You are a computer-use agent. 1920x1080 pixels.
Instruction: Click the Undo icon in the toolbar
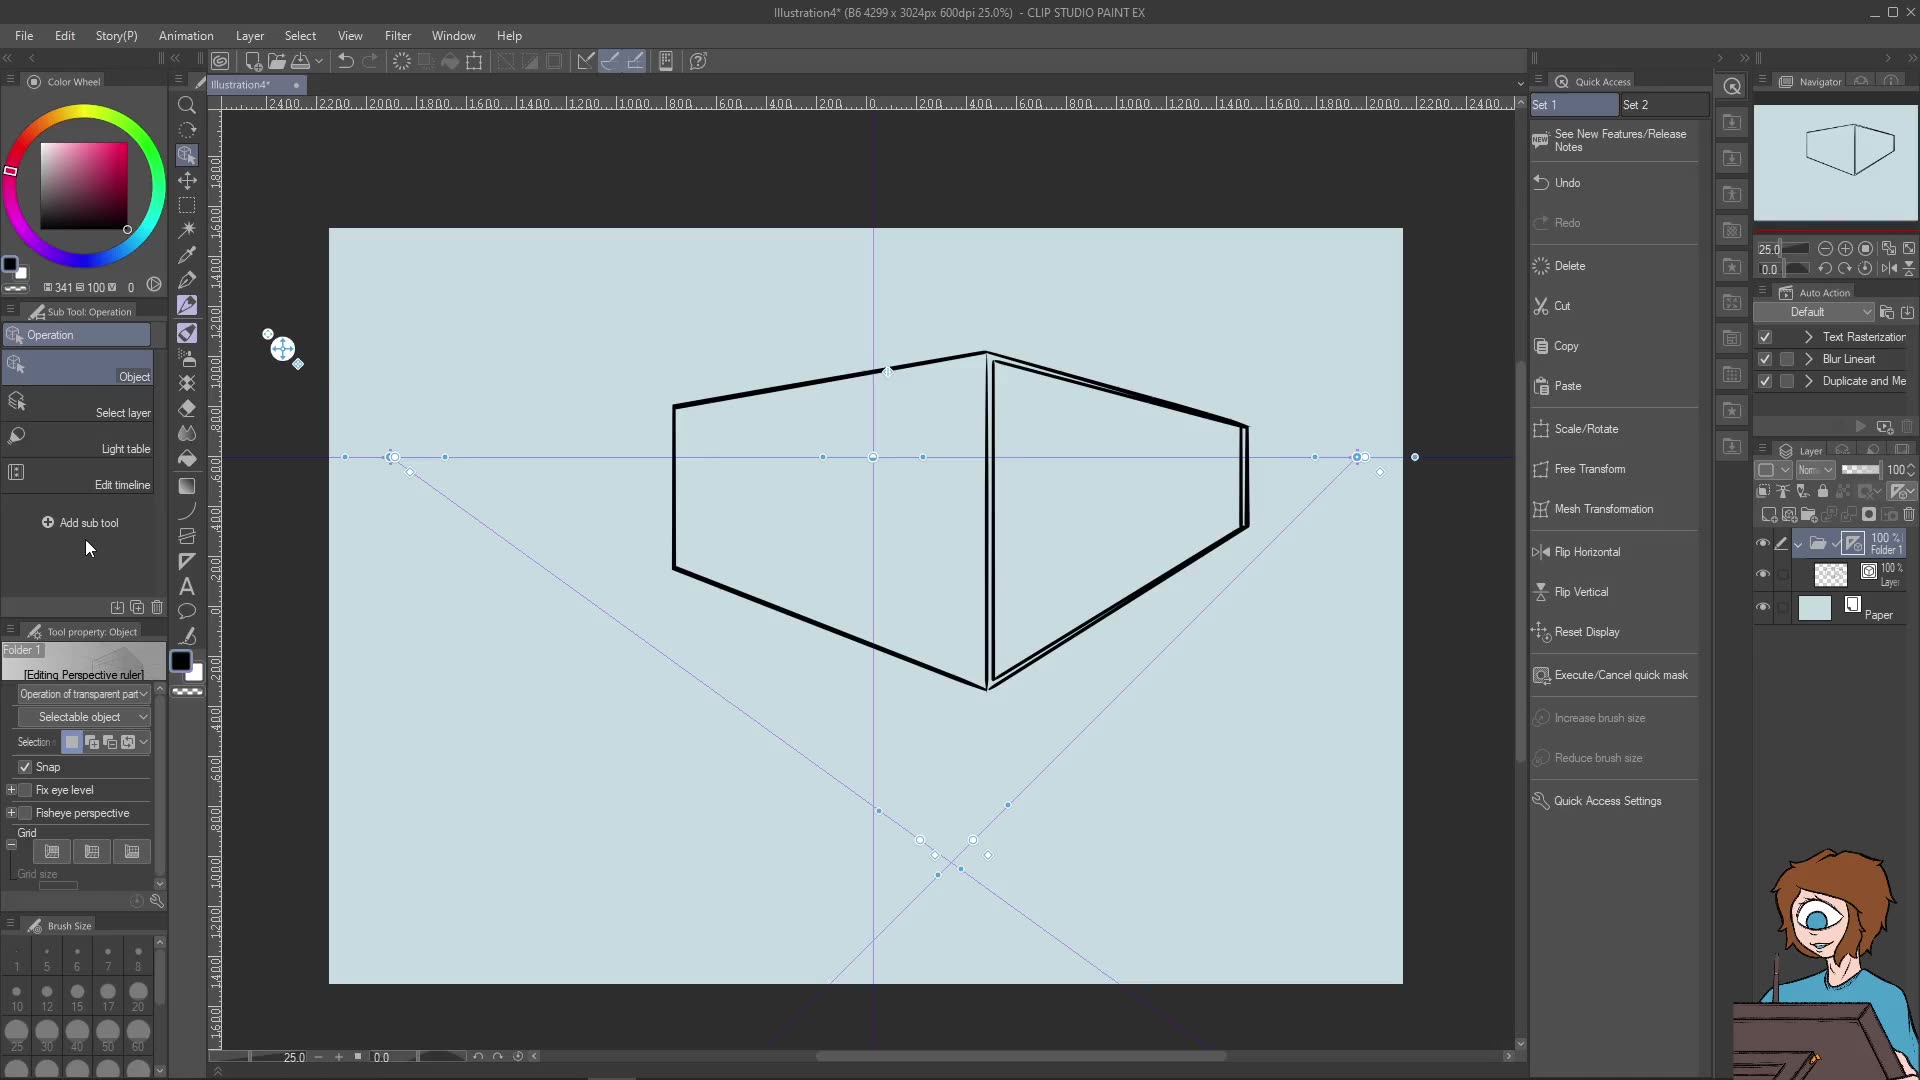pos(345,61)
